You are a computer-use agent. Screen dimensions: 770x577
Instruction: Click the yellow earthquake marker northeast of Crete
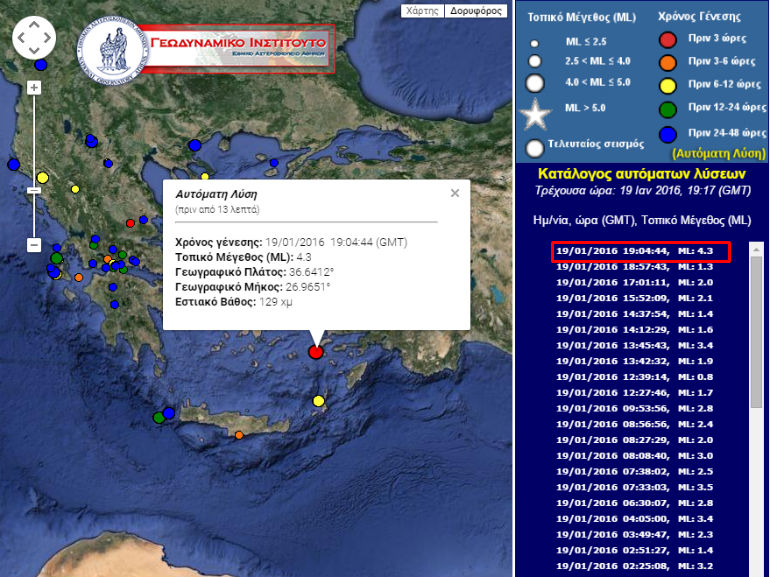pyautogui.click(x=319, y=401)
